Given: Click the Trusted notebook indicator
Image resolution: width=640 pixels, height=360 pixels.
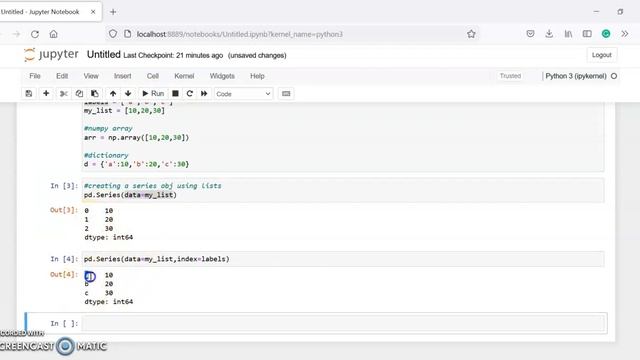Looking at the screenshot, I should (510, 76).
